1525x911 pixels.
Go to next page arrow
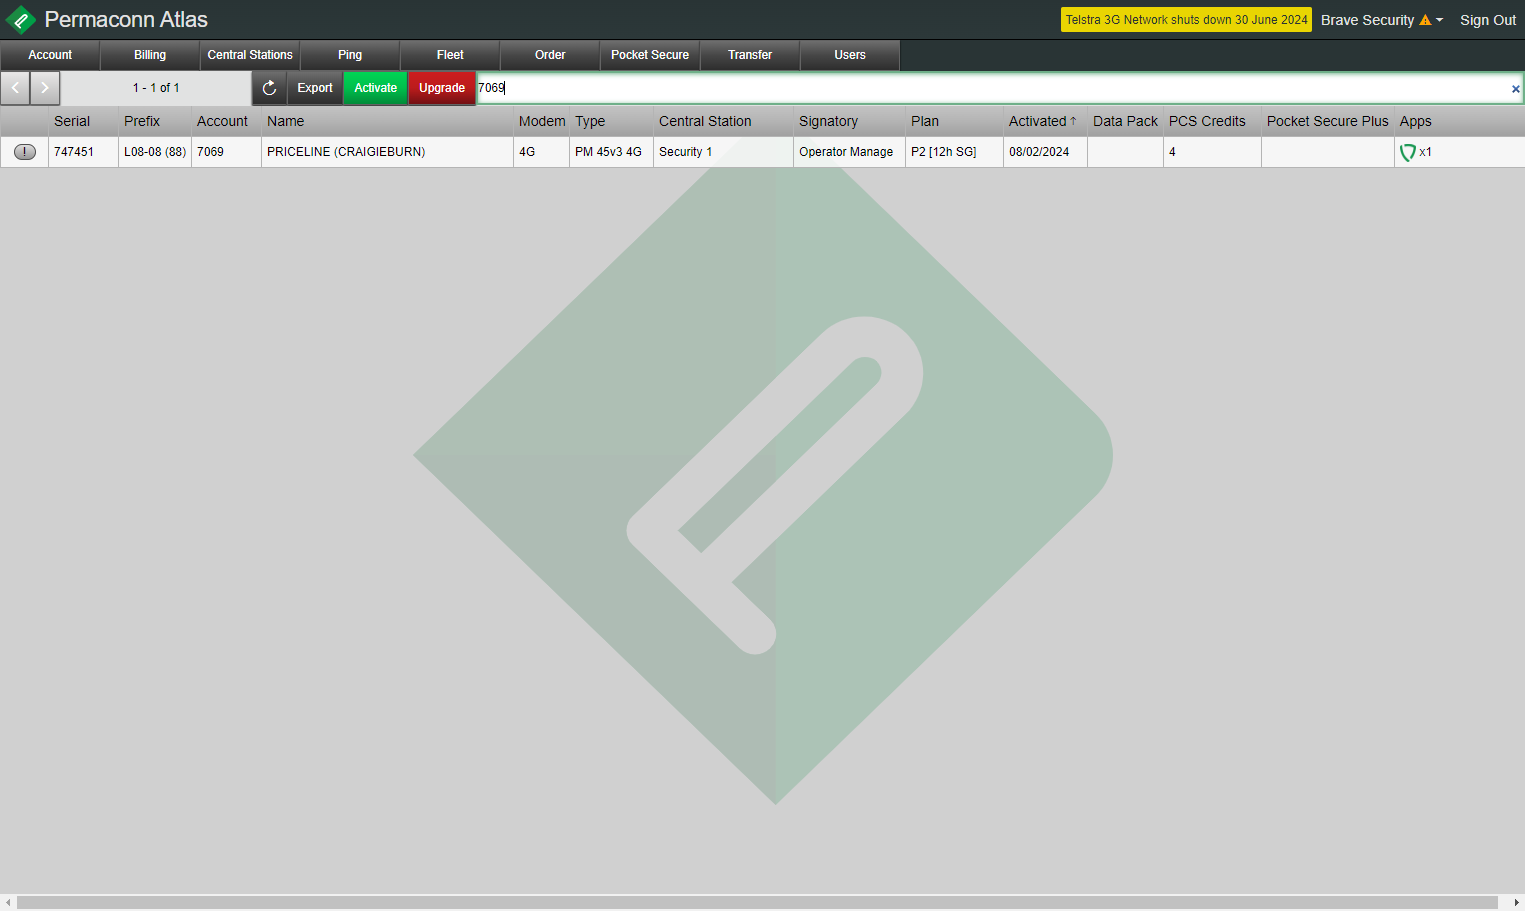[x=45, y=88]
